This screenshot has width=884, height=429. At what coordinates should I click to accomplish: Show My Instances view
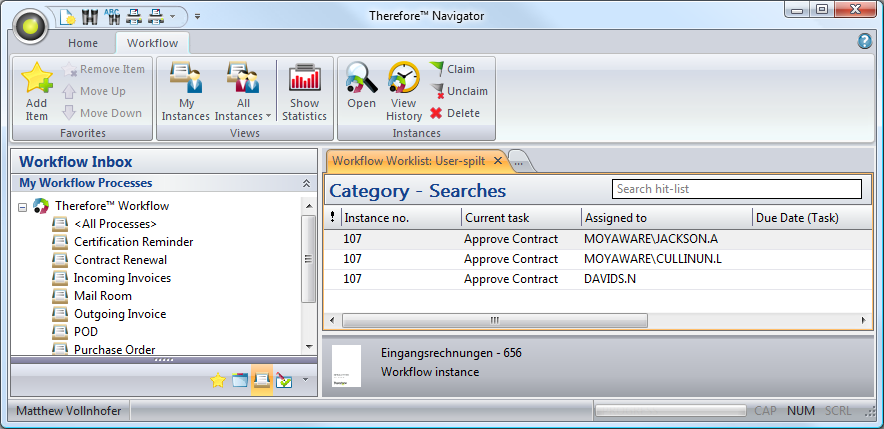[185, 92]
